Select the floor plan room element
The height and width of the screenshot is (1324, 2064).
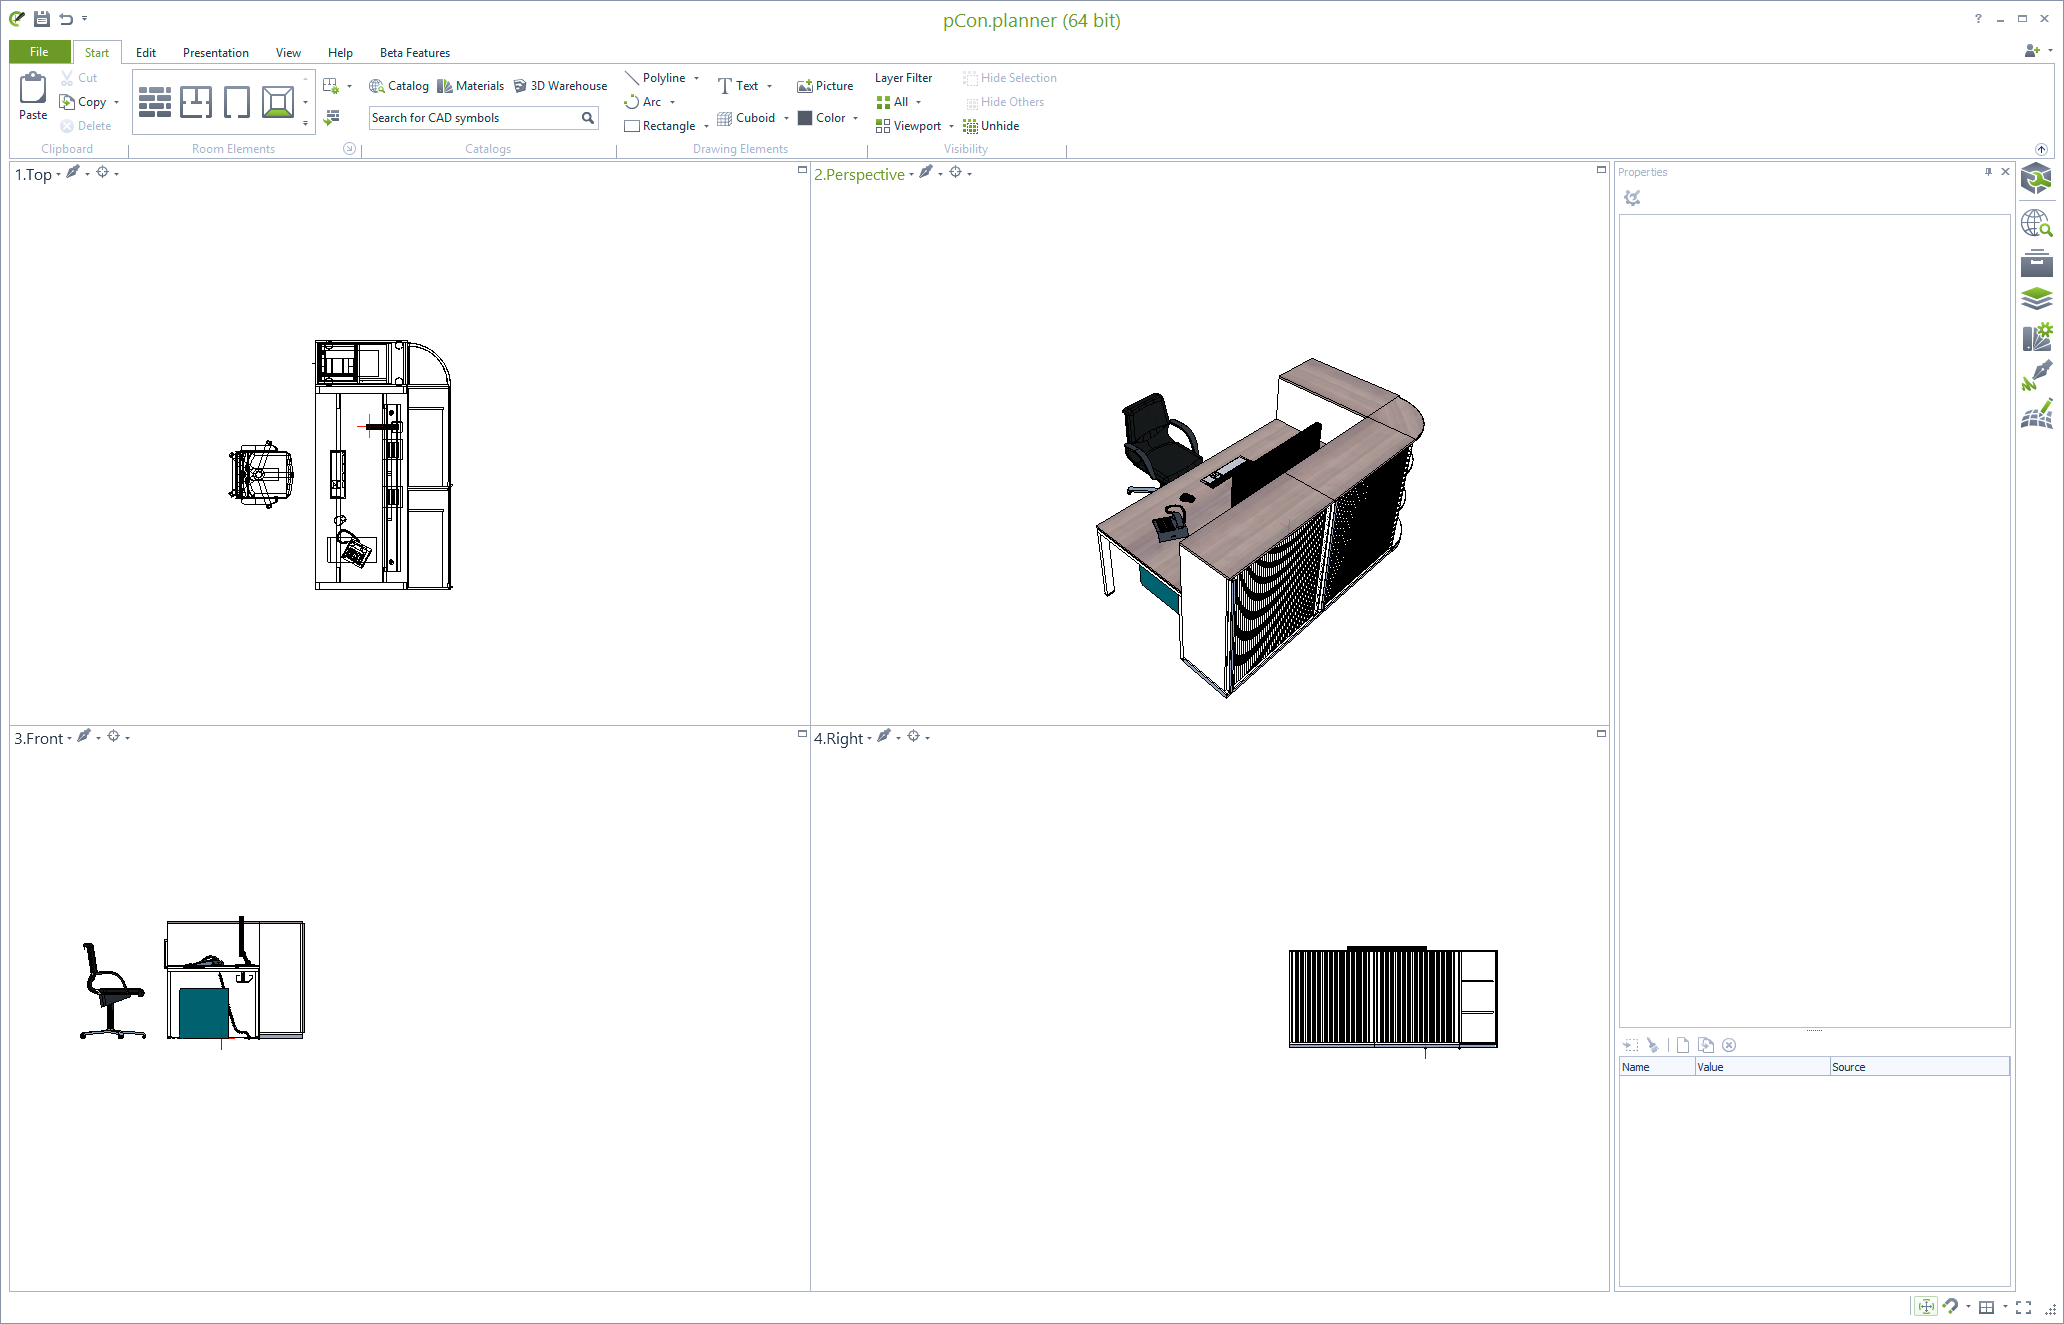click(x=196, y=101)
